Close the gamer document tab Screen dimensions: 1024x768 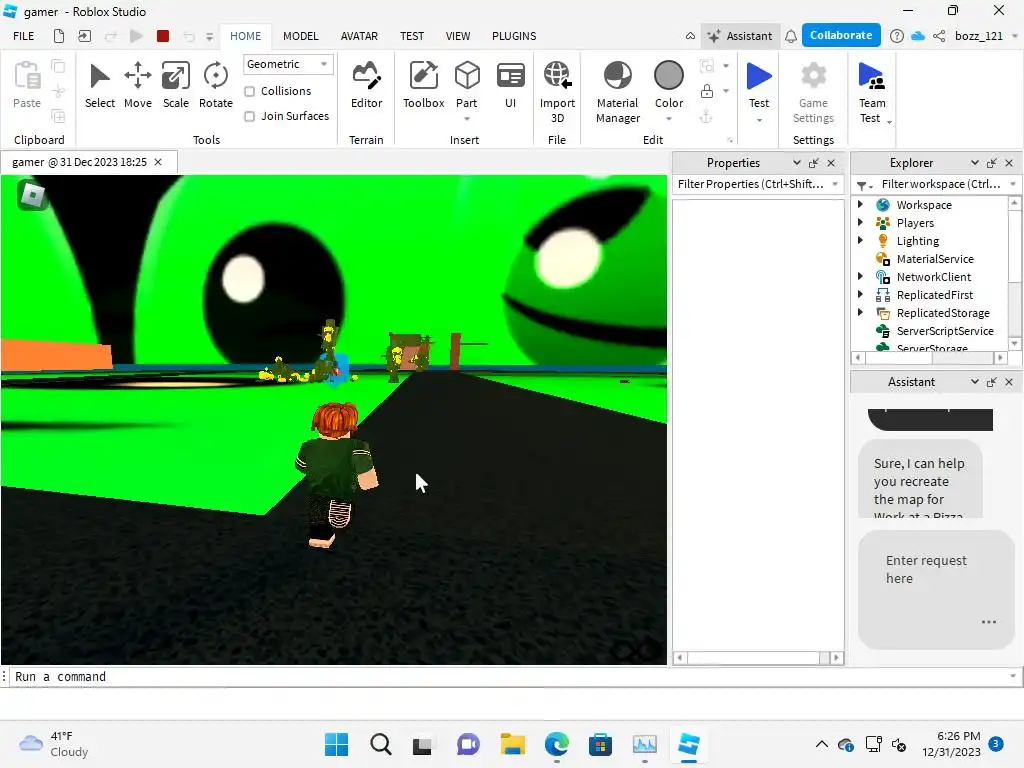click(x=158, y=162)
